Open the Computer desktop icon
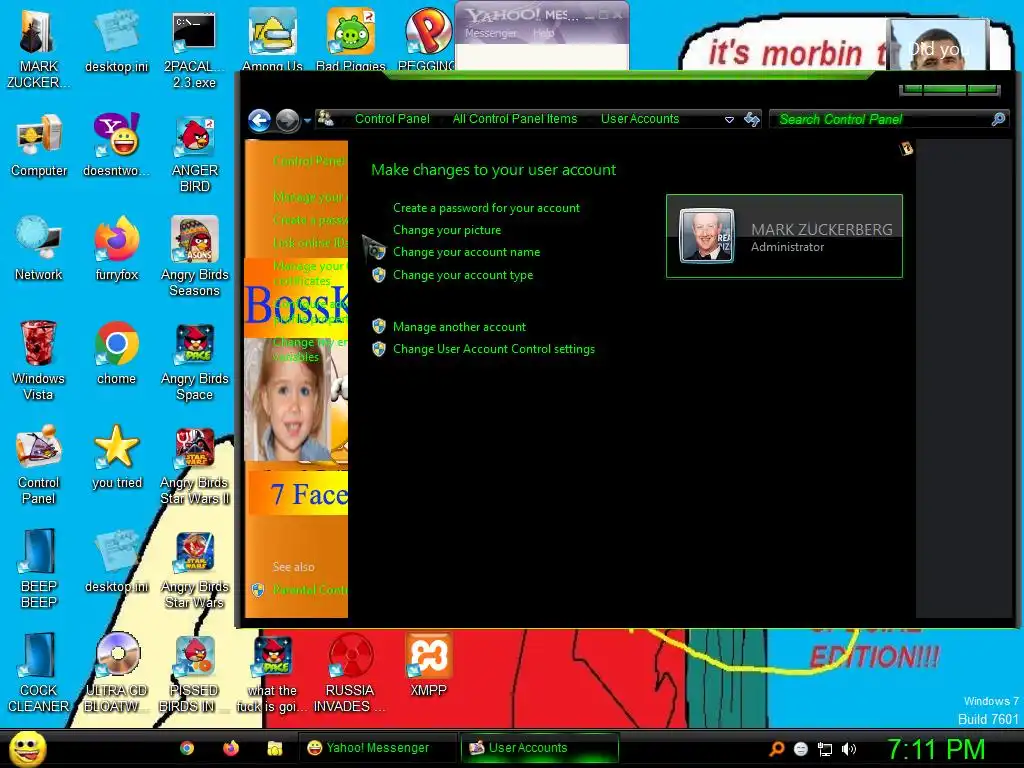The image size is (1024, 768). 39,145
